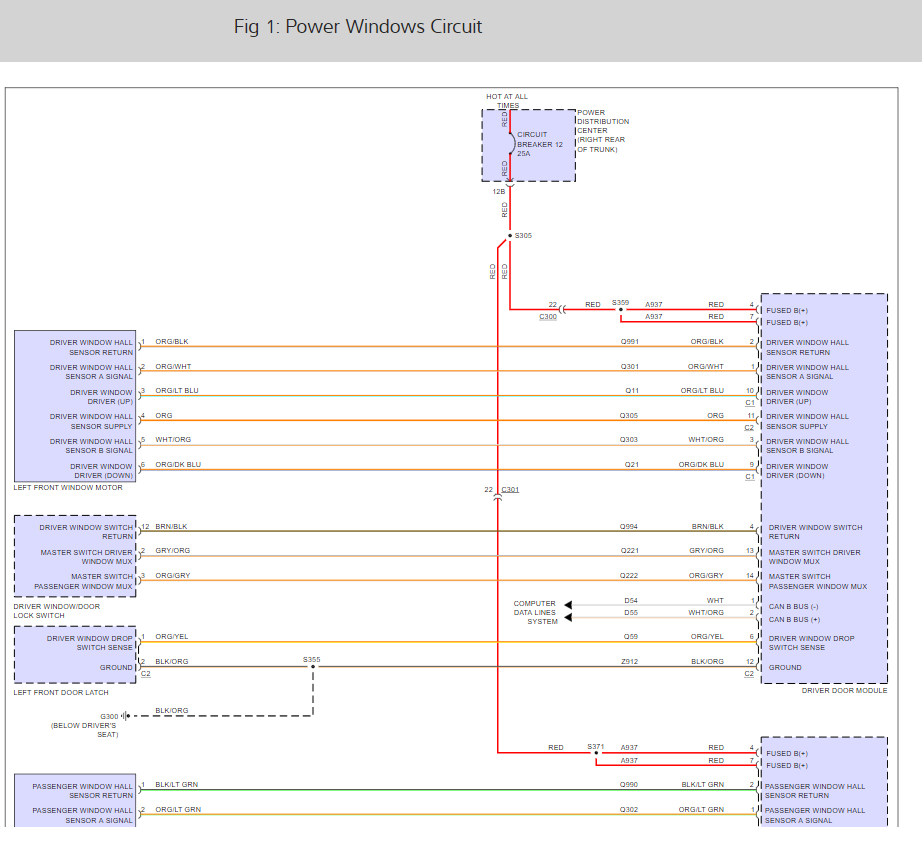Click the Driver Door Module label
922x851 pixels.
tap(844, 690)
